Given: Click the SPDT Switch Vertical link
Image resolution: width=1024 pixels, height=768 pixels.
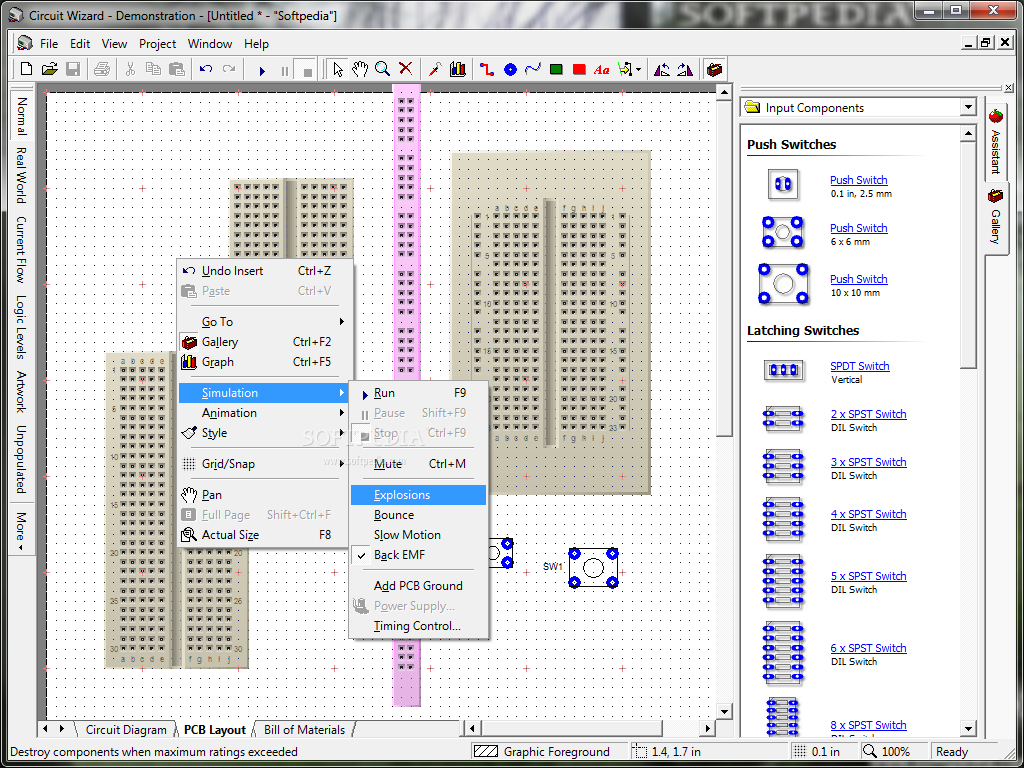Looking at the screenshot, I should click(x=858, y=366).
